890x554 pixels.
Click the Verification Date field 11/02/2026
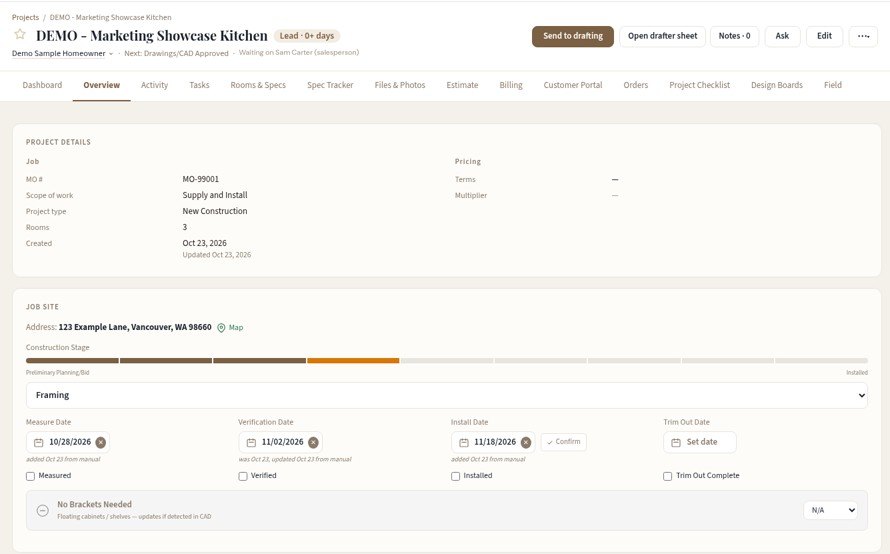[x=282, y=442]
